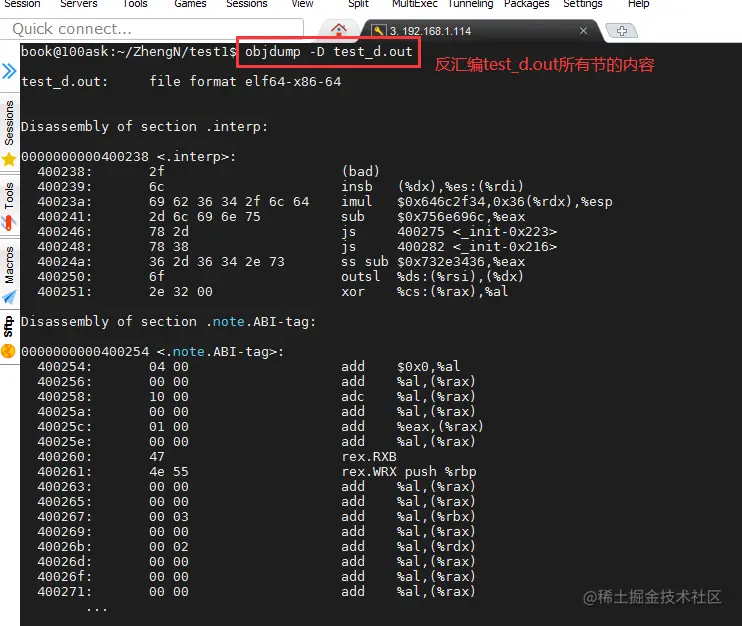Click the 'imul' instruction text
This screenshot has height=626, width=742.
pos(356,202)
